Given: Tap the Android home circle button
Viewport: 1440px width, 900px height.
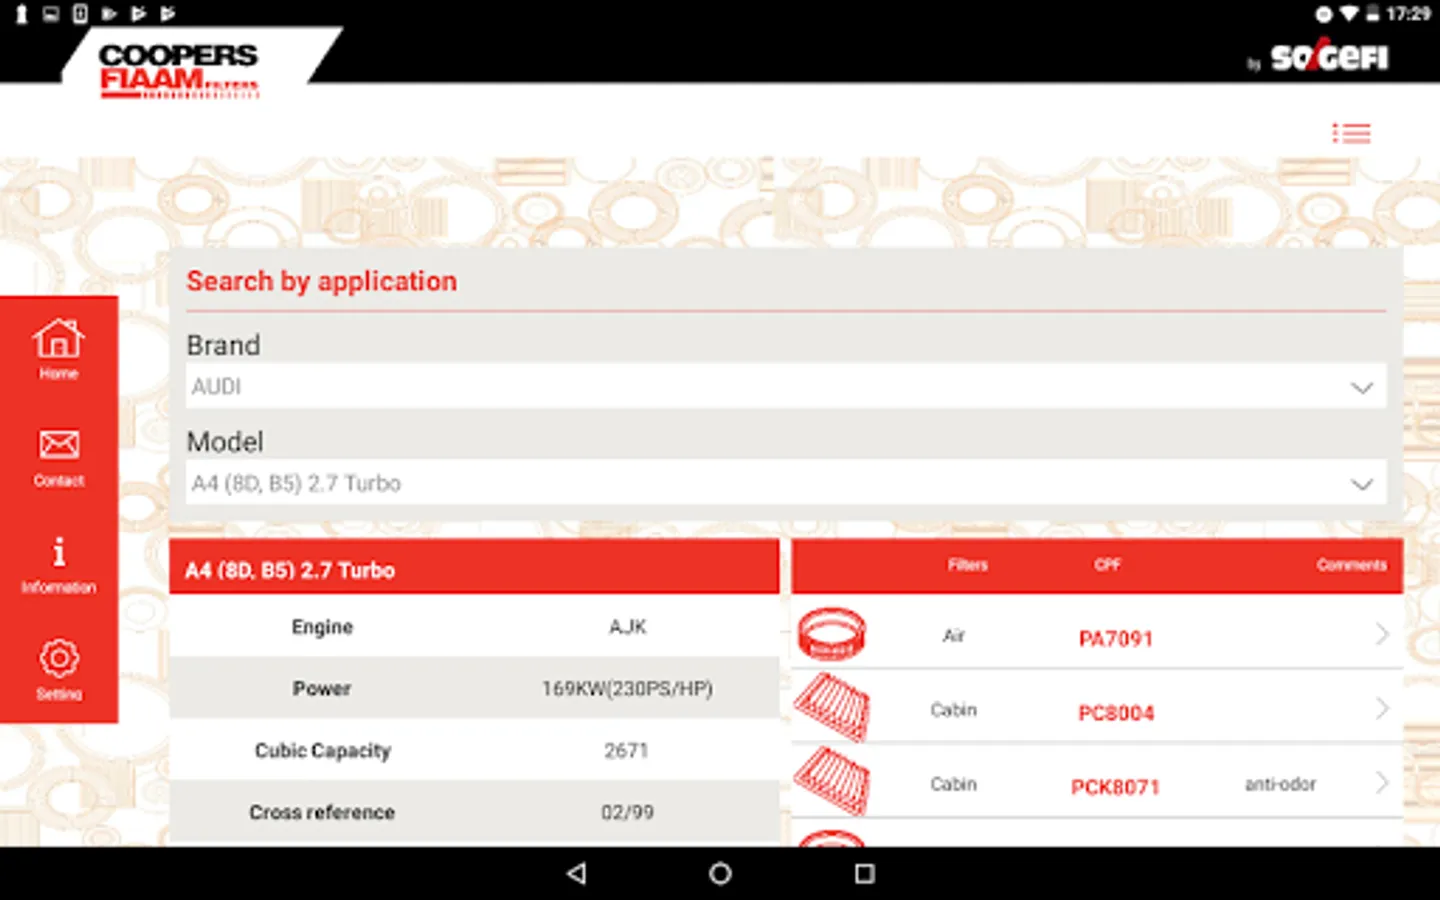Looking at the screenshot, I should 720,873.
